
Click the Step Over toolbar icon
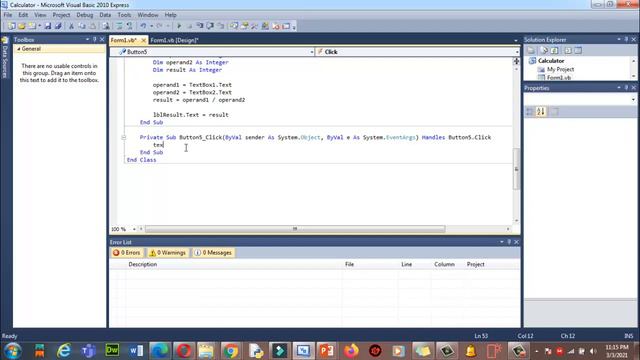click(x=210, y=26)
